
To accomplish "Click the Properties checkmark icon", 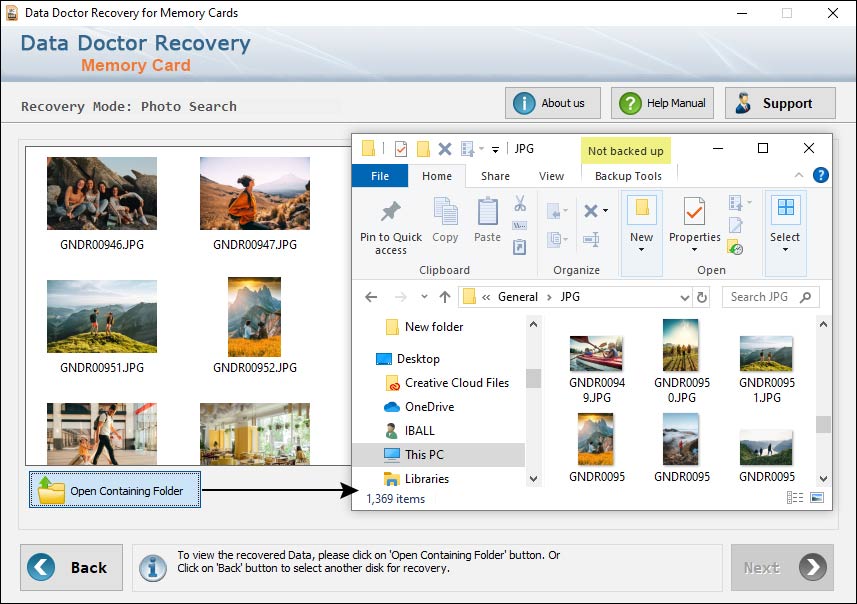I will pyautogui.click(x=694, y=212).
